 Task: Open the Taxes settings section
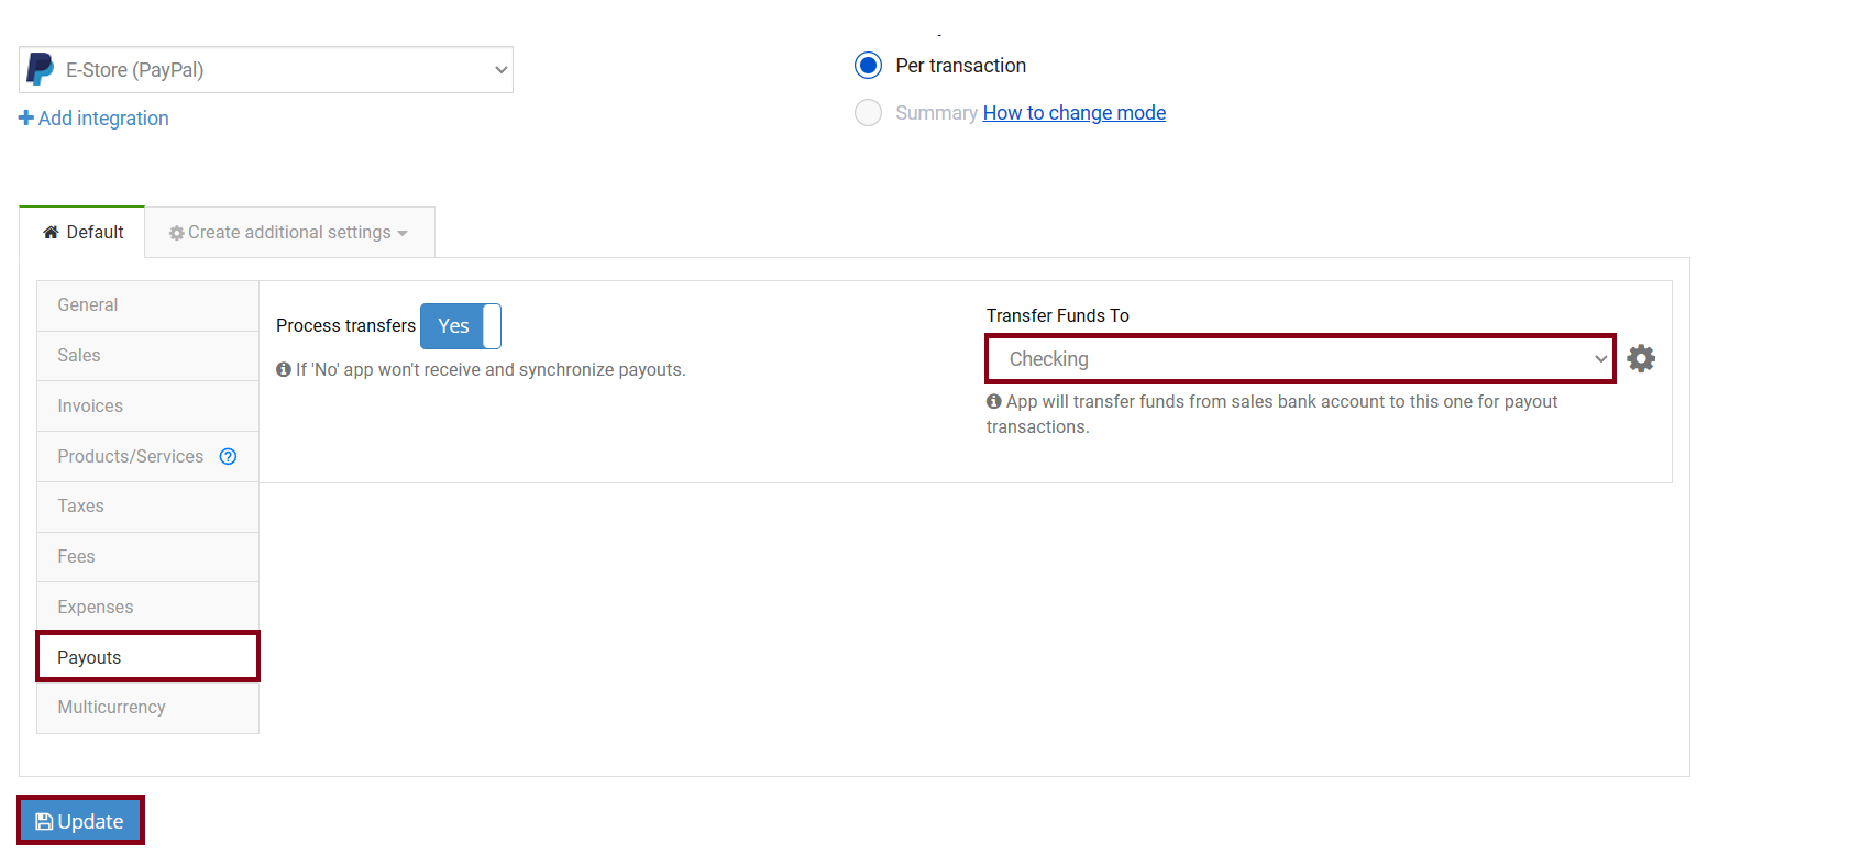click(x=148, y=506)
